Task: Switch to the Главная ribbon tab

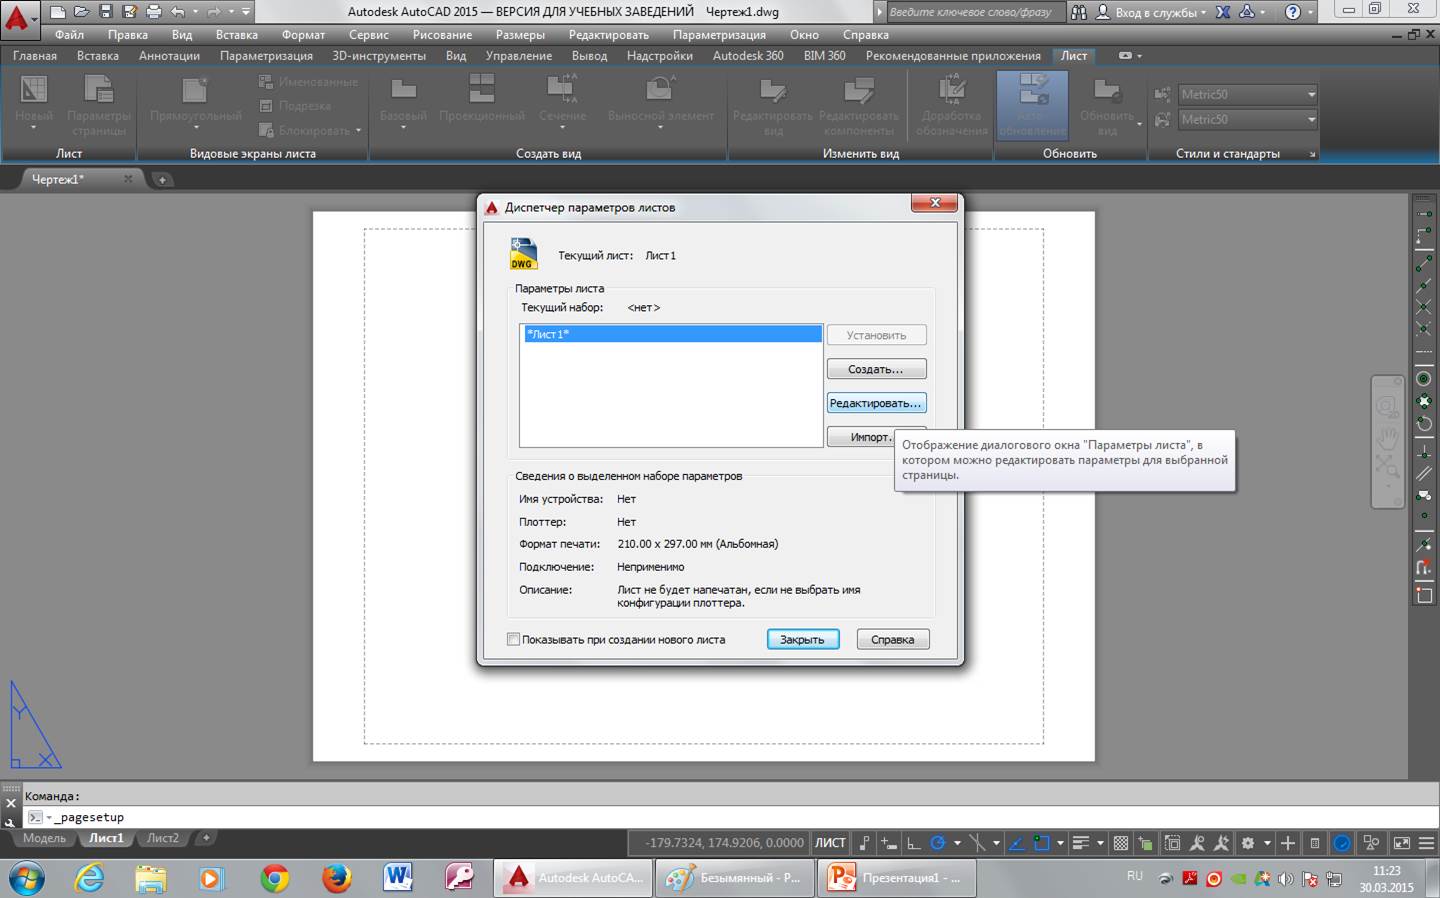Action: click(35, 56)
